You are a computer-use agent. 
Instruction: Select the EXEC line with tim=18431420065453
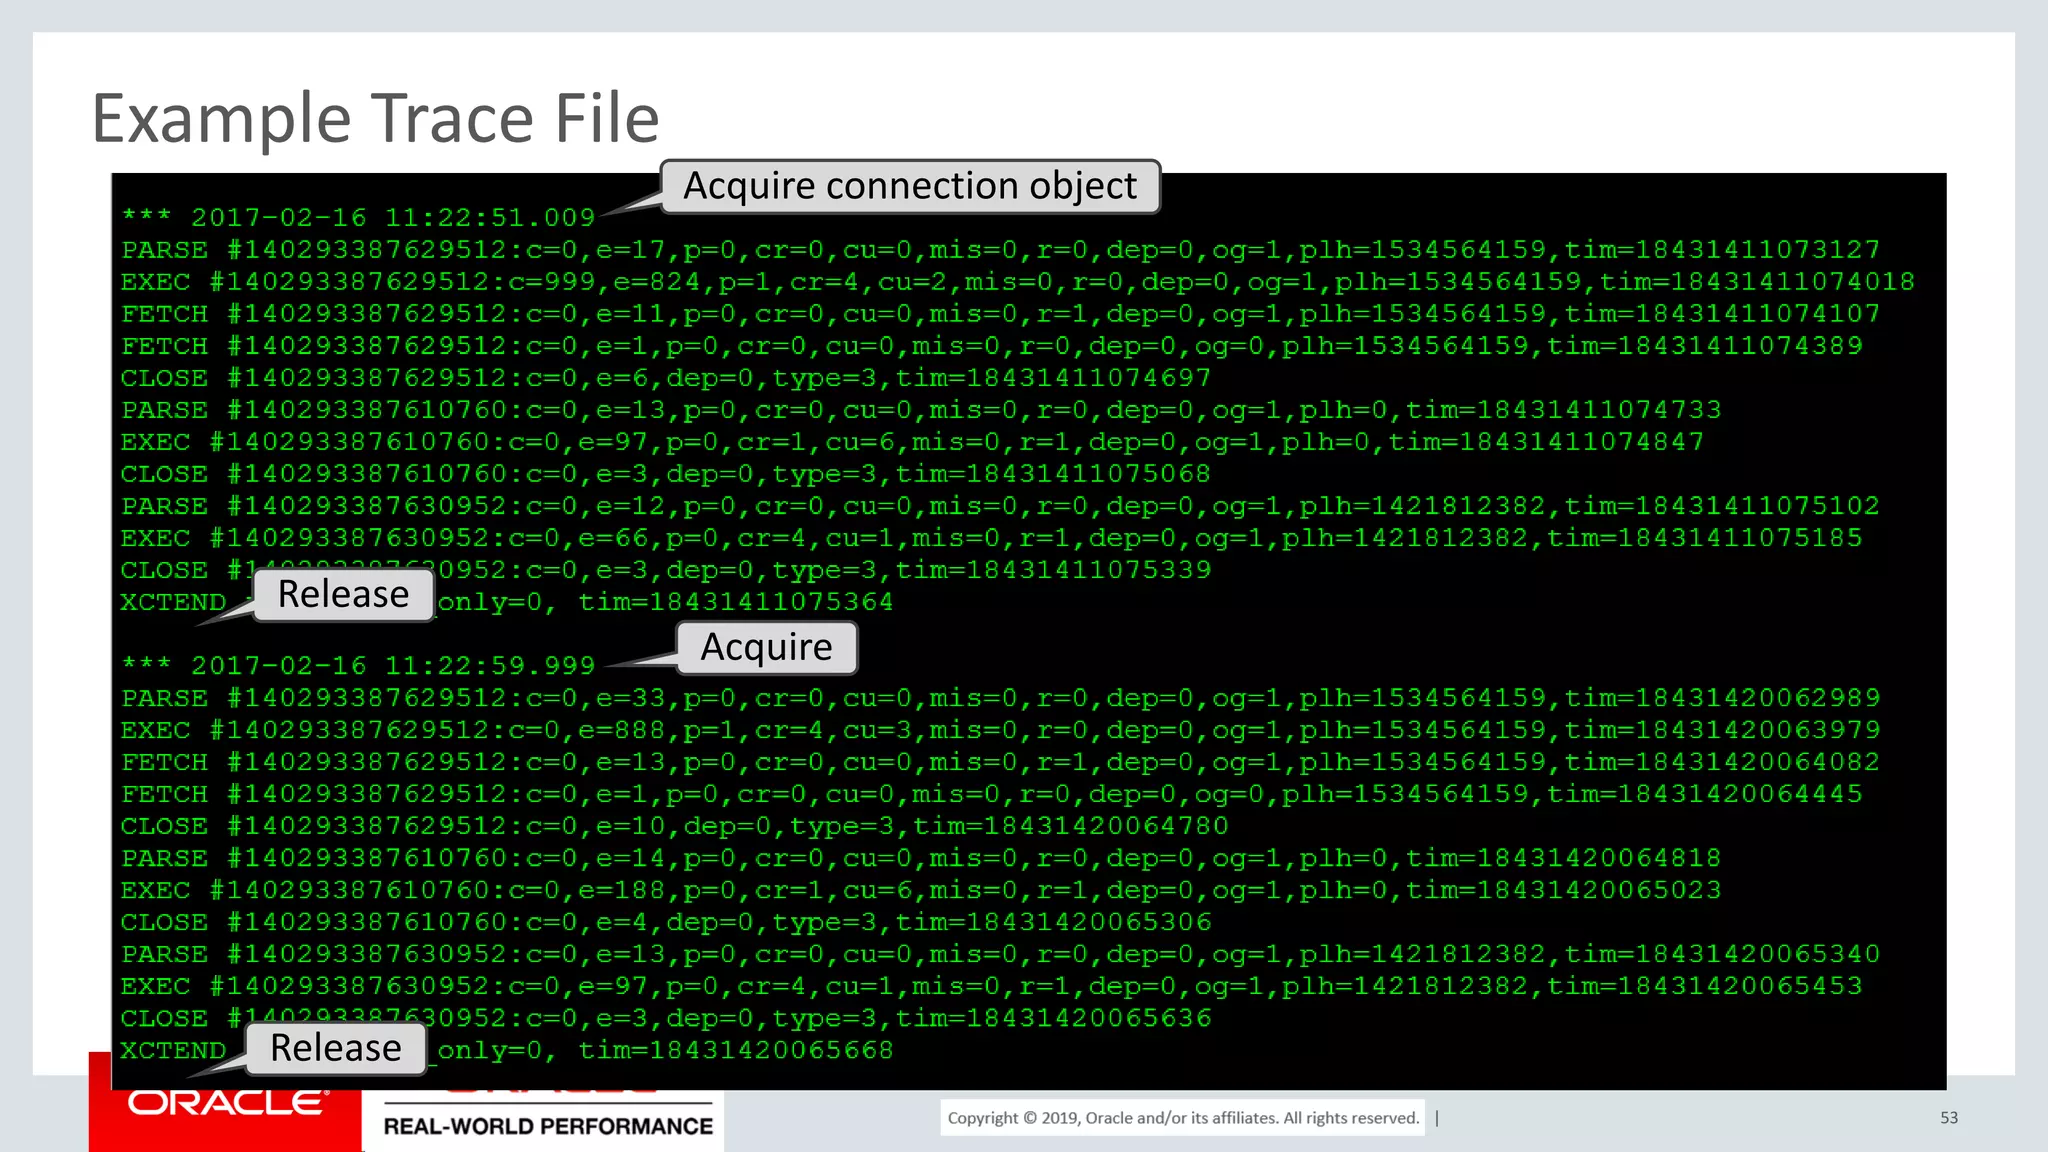coord(992,985)
